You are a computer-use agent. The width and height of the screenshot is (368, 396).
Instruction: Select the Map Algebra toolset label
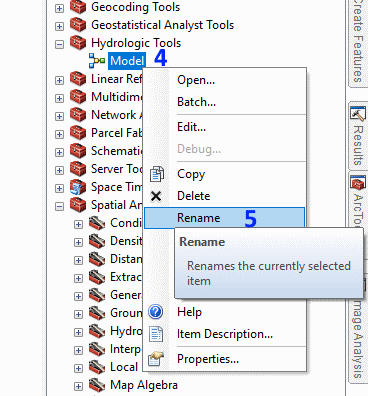click(144, 385)
